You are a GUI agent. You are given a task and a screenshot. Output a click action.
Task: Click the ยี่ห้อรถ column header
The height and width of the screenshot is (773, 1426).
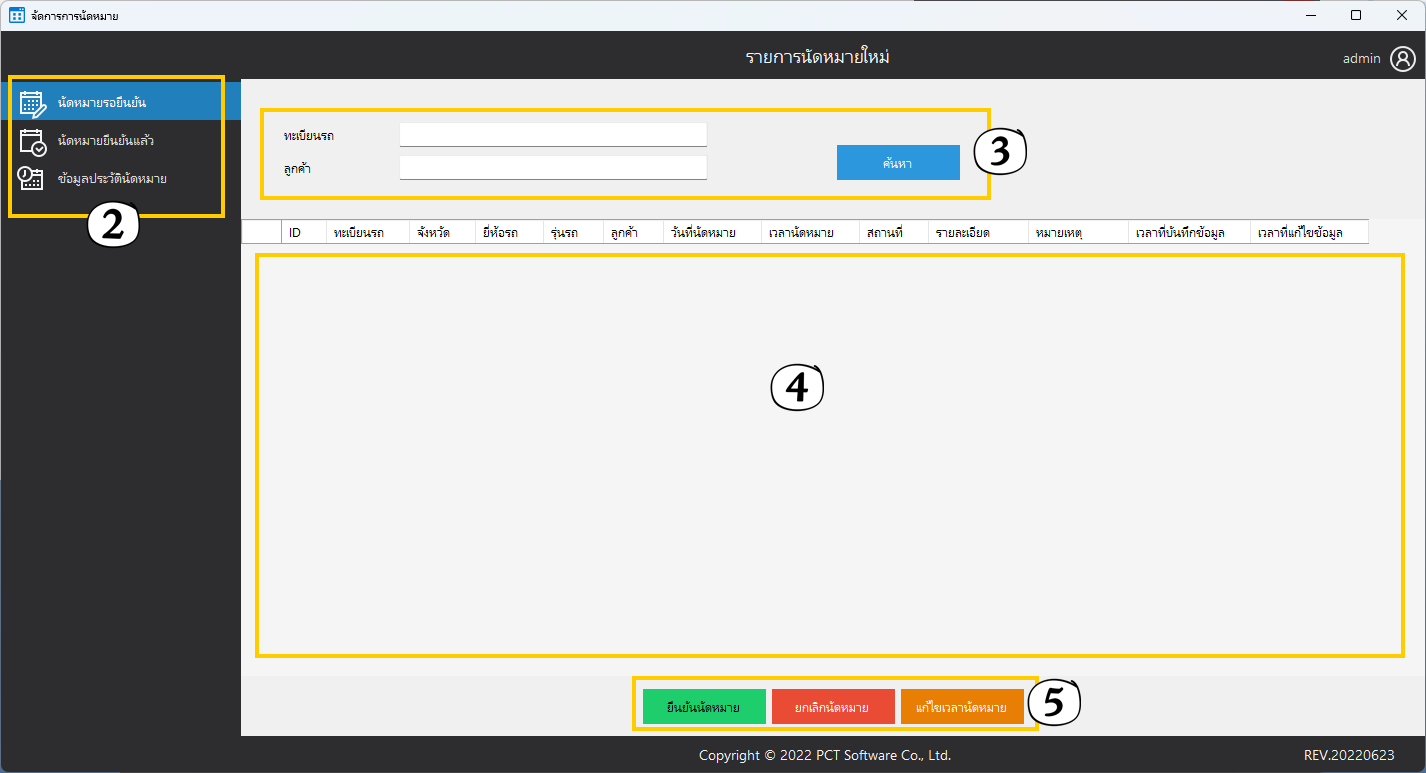click(x=500, y=232)
